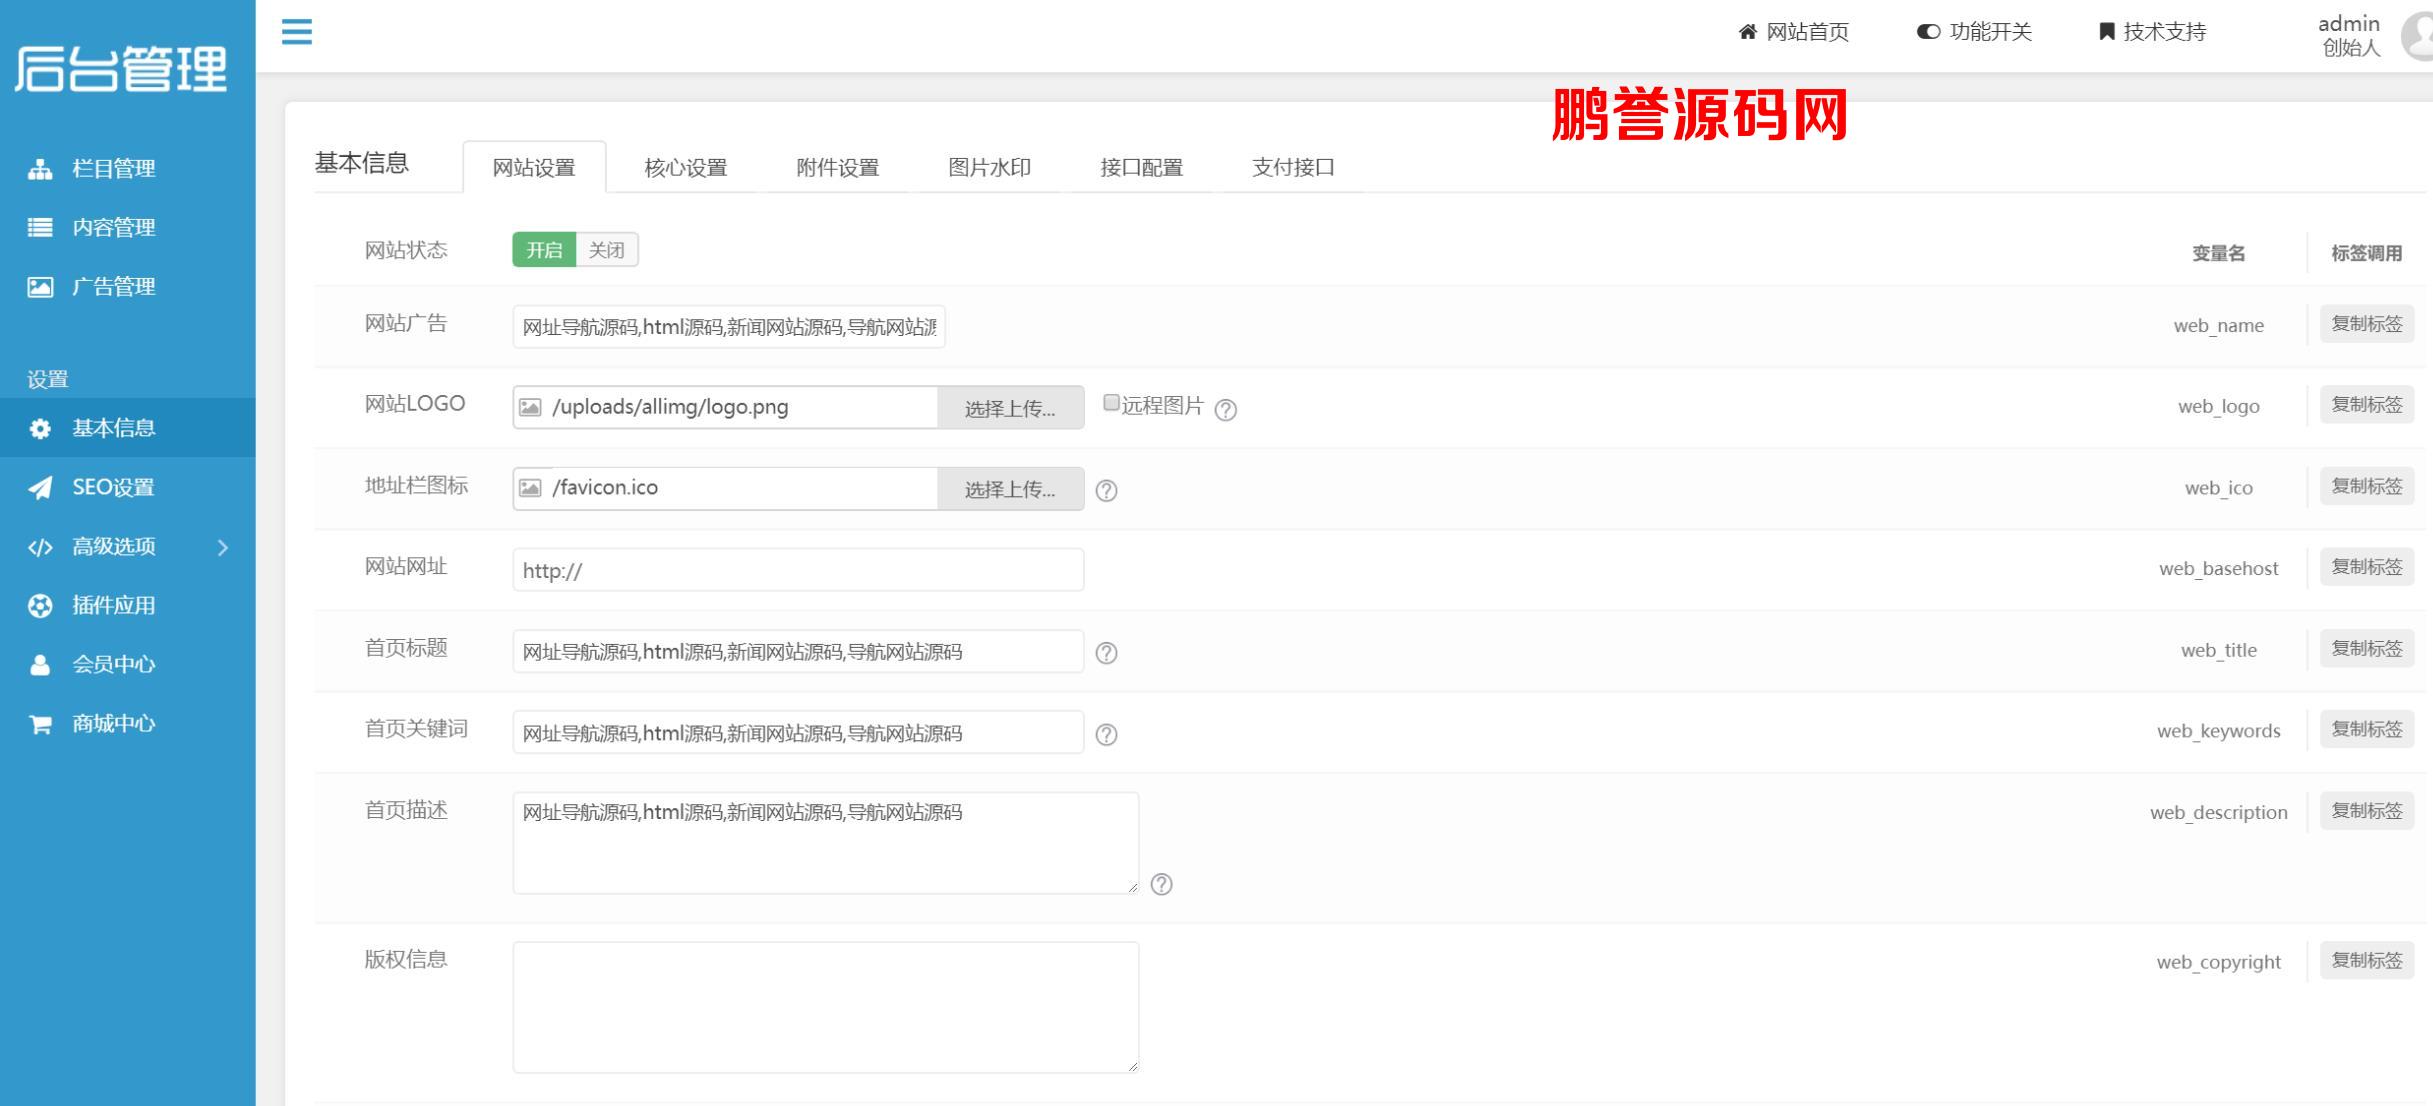Click image icon in 网站LOGO field
The image size is (2433, 1106).
[x=530, y=408]
